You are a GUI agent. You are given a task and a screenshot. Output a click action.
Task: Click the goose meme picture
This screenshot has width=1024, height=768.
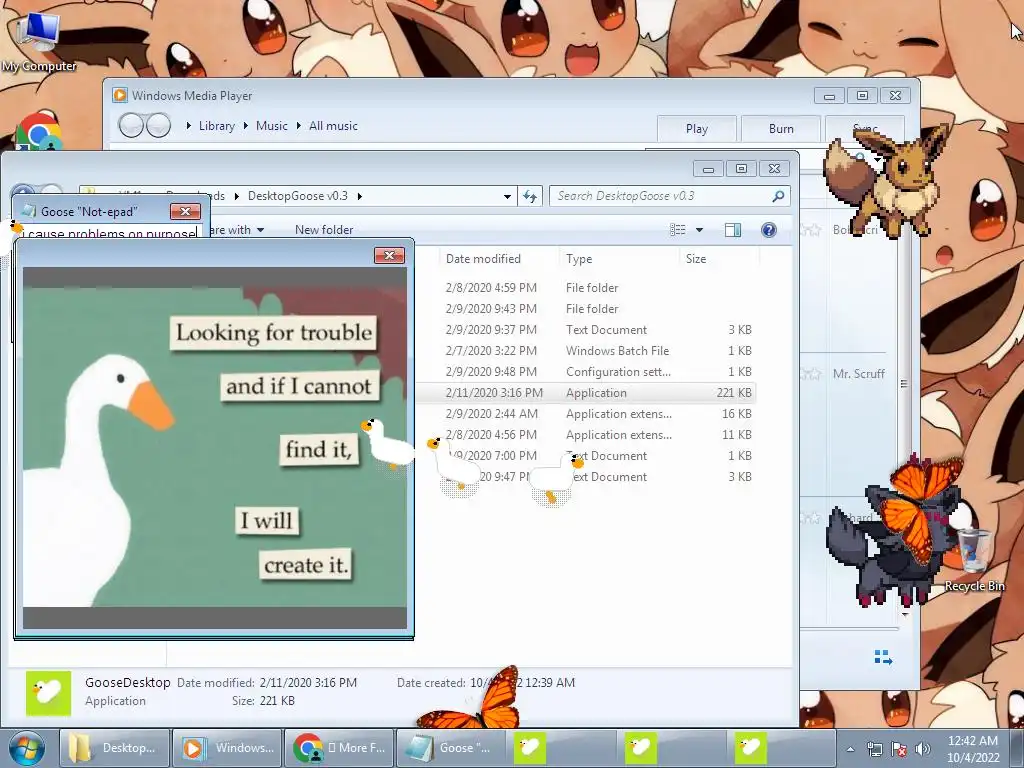pos(215,447)
